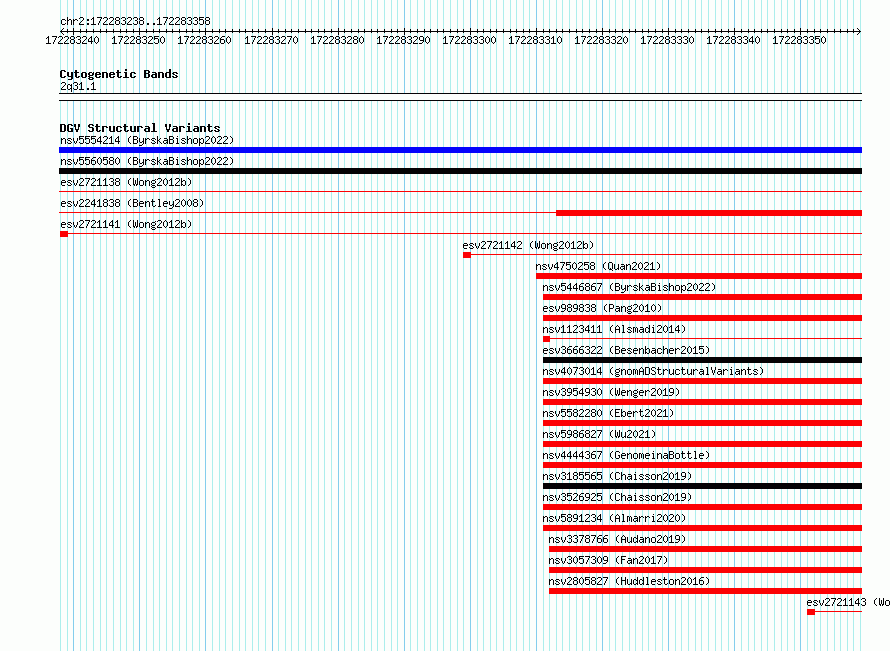Click red bar of nsv4444367 (GenomeinaBottle)
The height and width of the screenshot is (651, 890).
click(x=702, y=465)
